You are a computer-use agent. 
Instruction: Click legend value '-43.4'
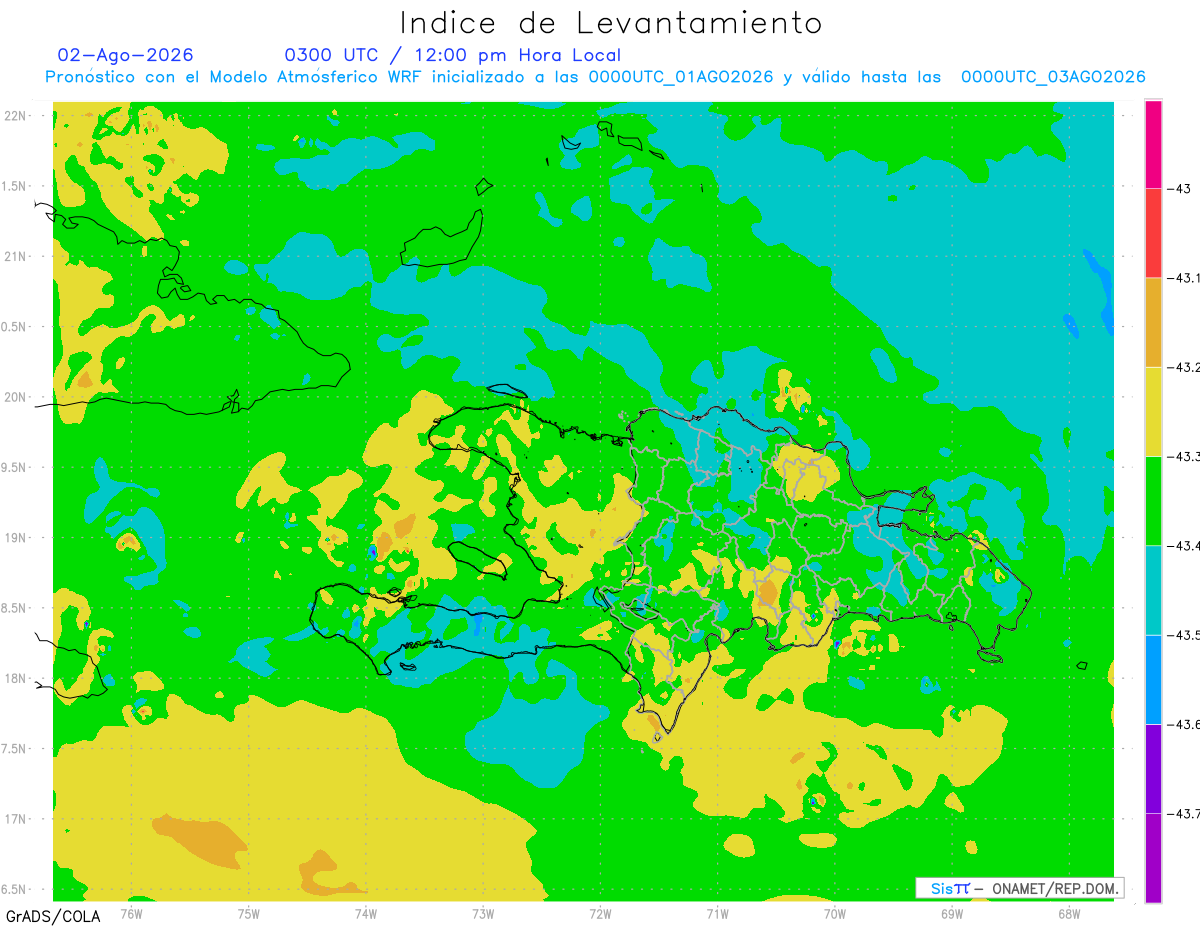(x=1185, y=545)
